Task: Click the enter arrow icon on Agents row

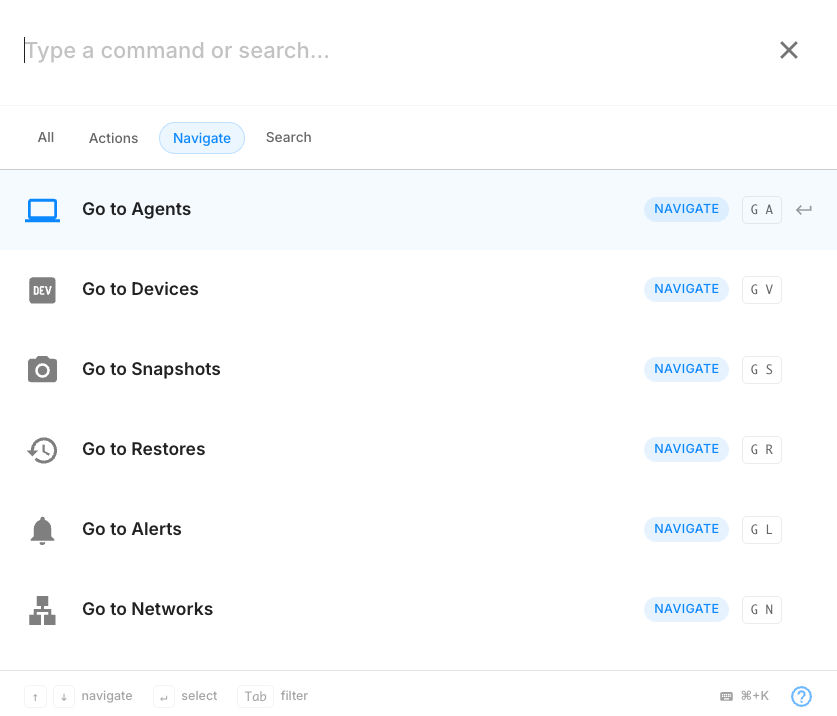Action: pos(804,210)
